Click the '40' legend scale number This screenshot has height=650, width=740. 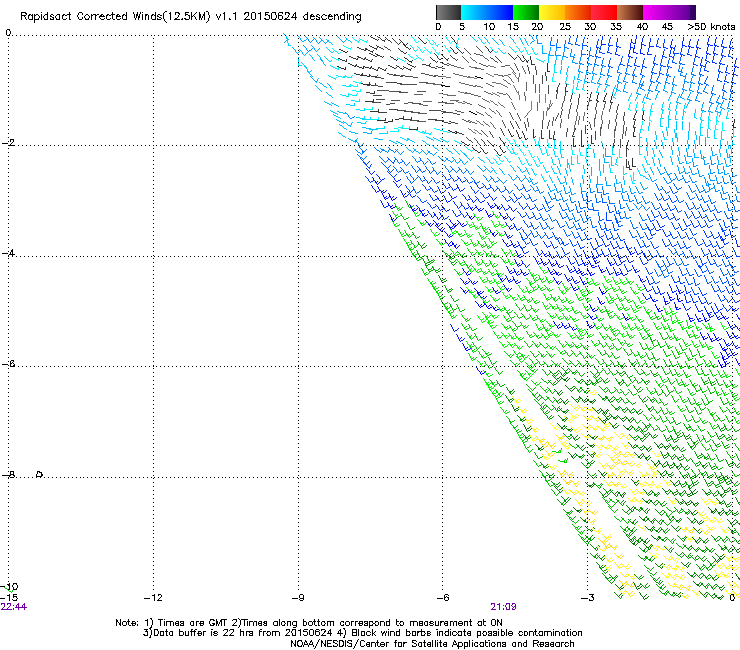[x=642, y=27]
